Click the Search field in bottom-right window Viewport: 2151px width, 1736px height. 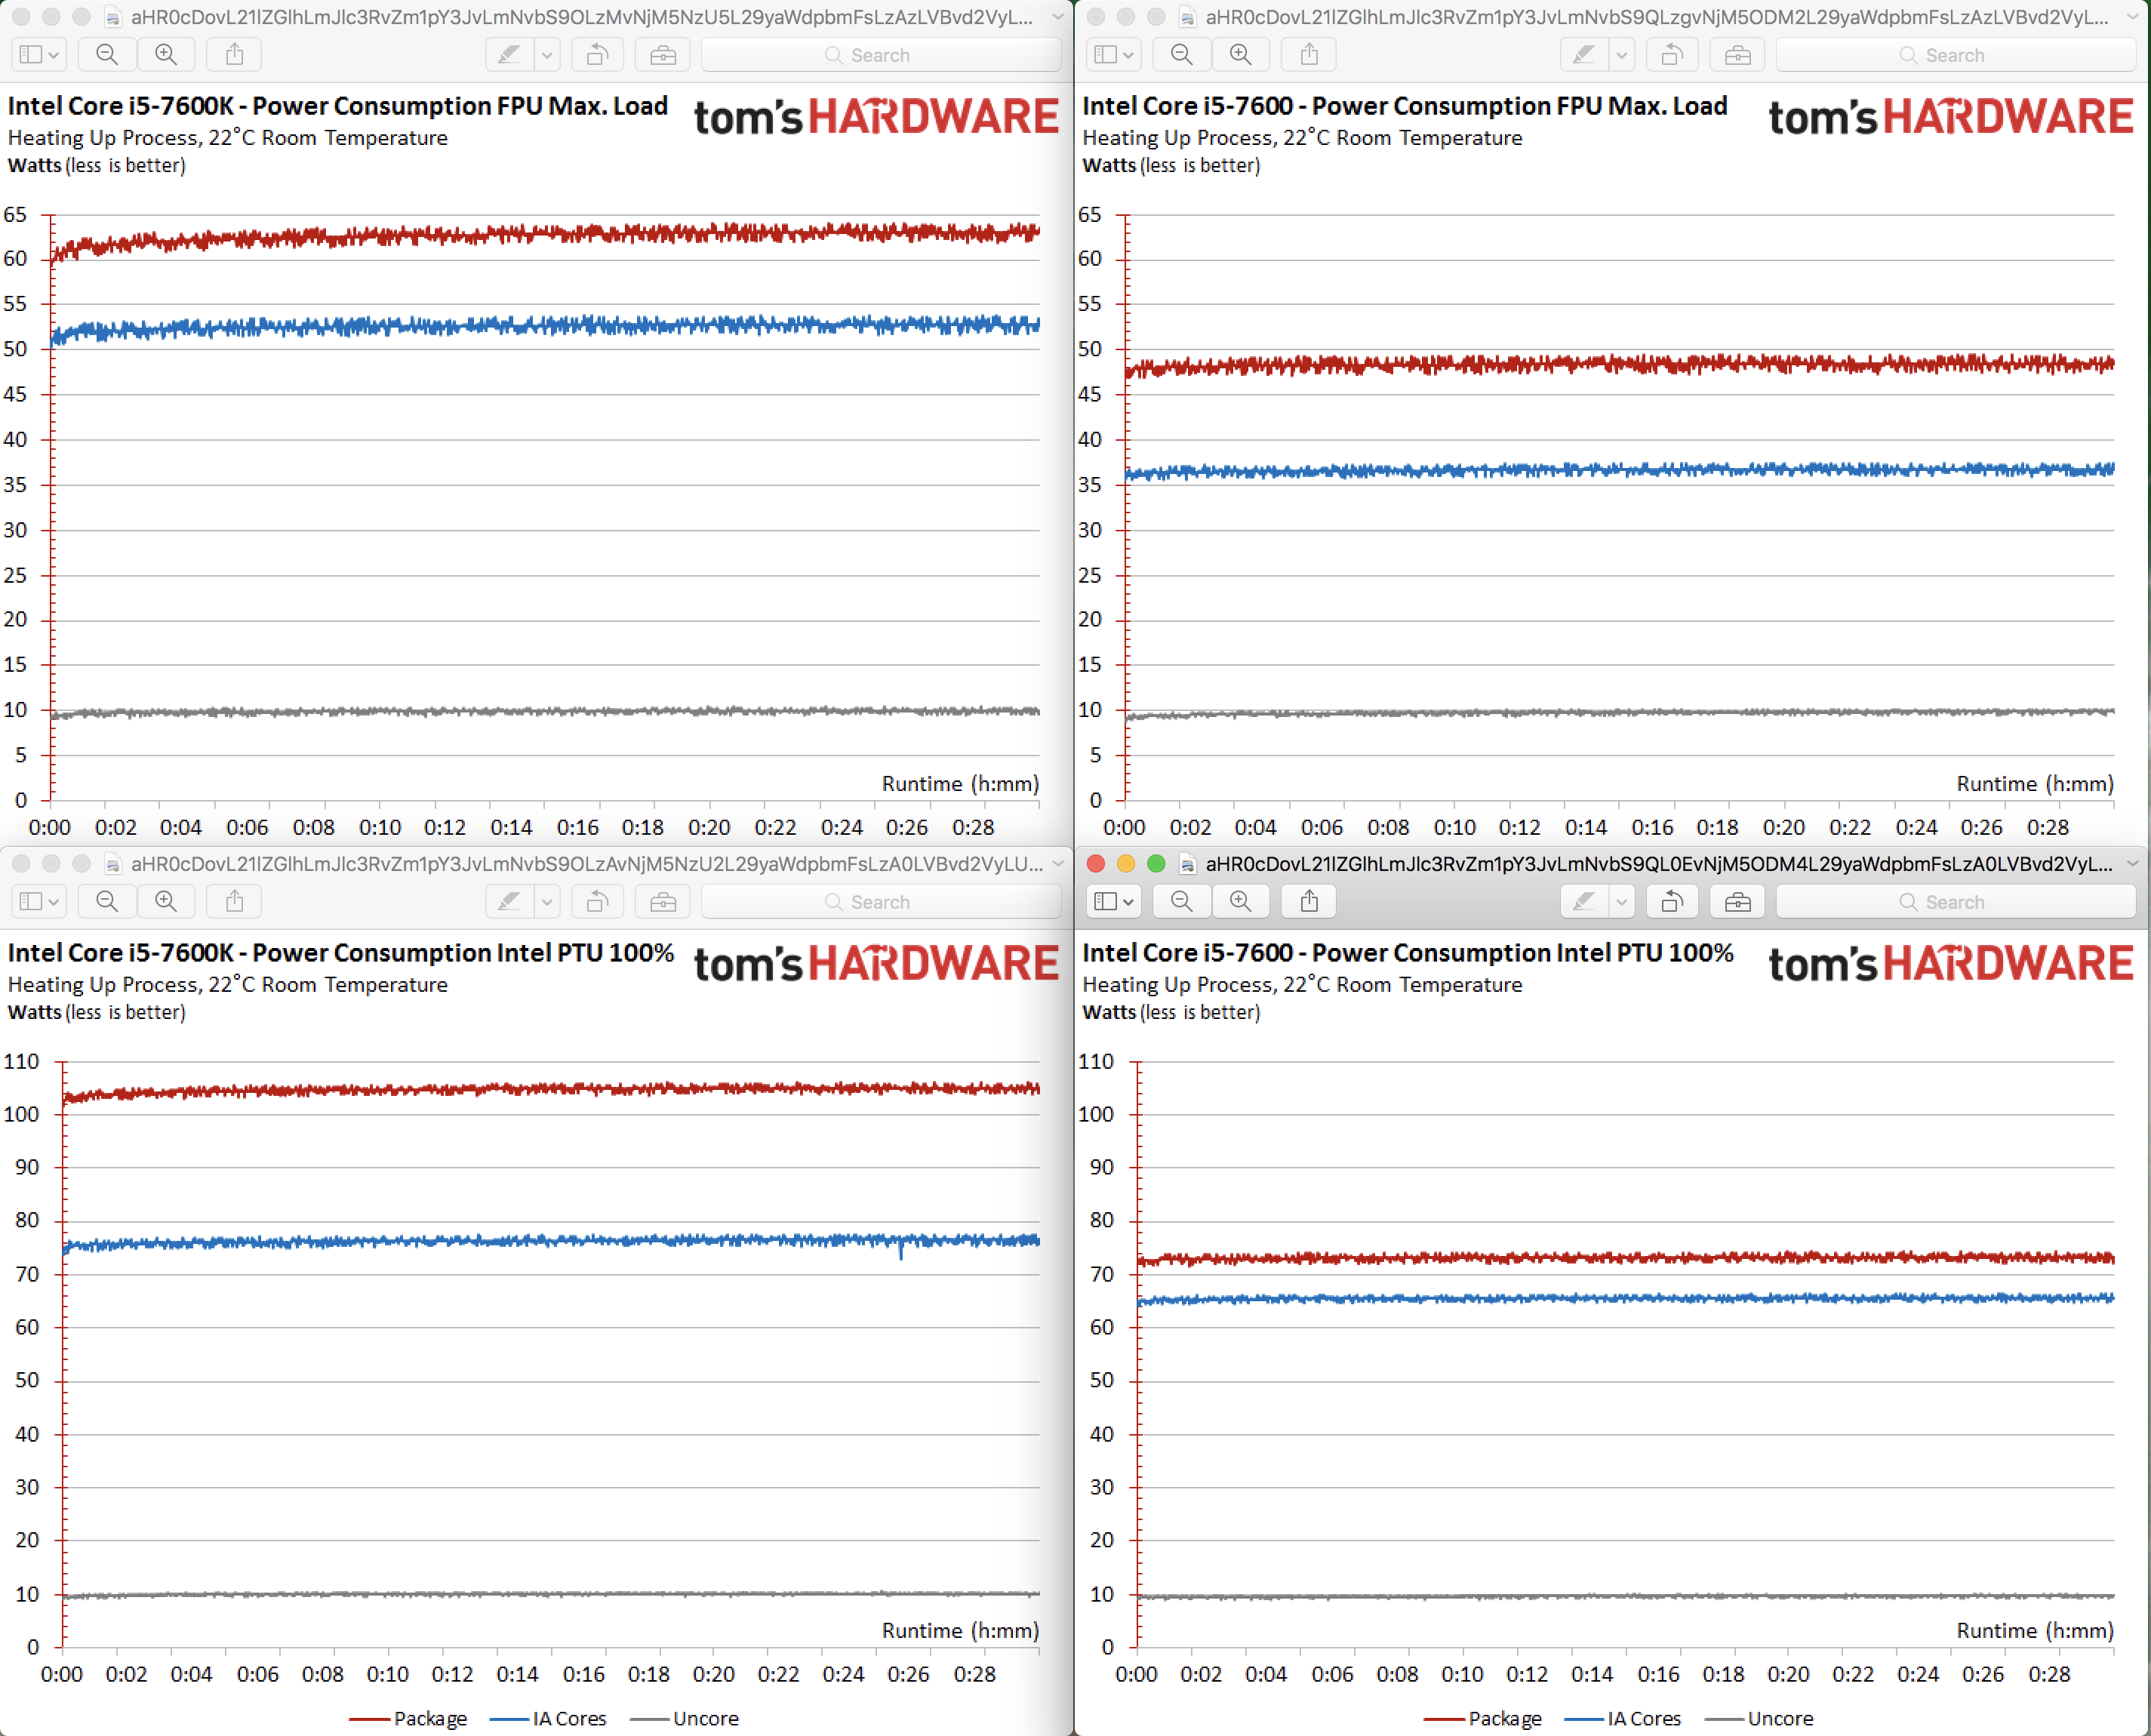click(1955, 902)
